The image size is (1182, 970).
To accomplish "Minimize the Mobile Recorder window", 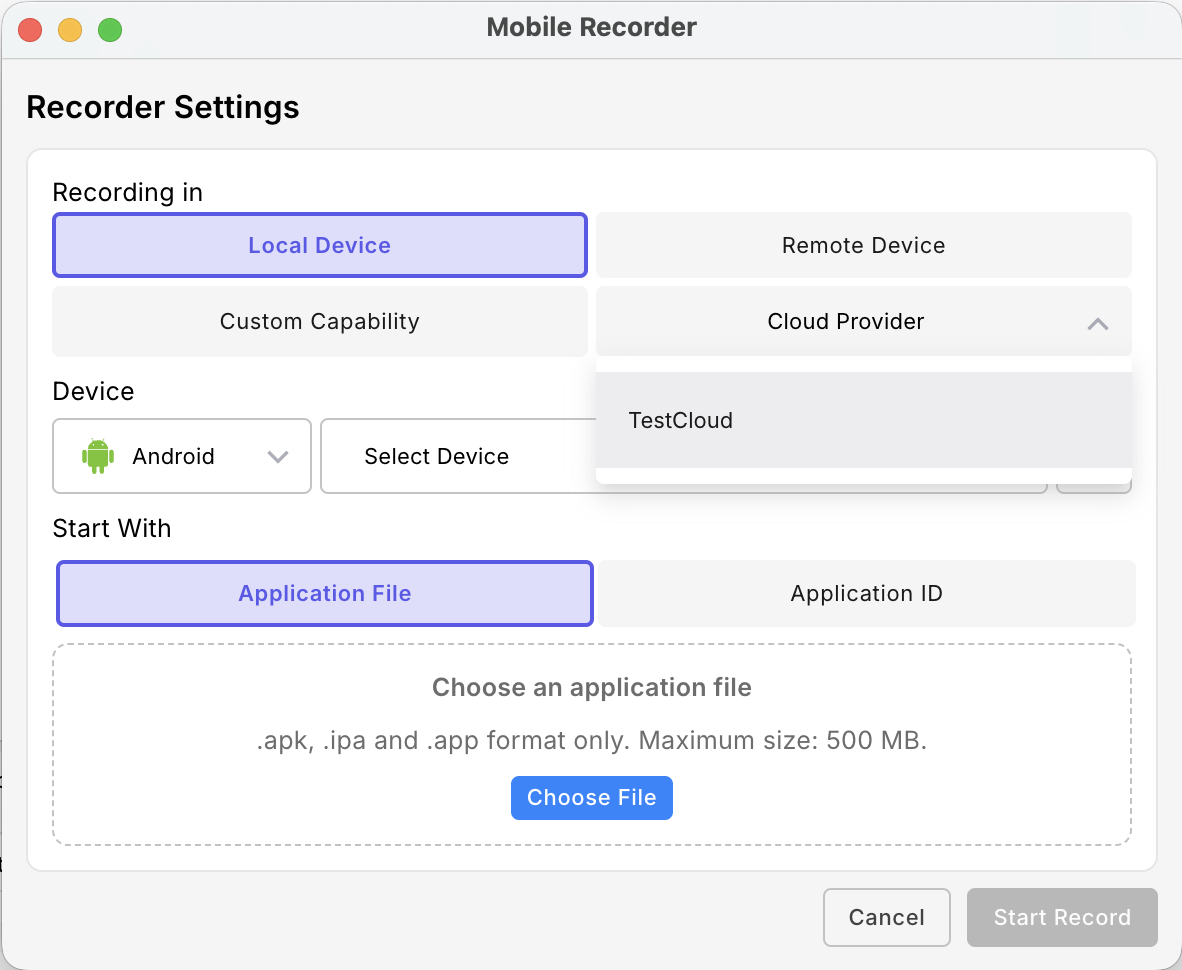I will click(x=69, y=30).
